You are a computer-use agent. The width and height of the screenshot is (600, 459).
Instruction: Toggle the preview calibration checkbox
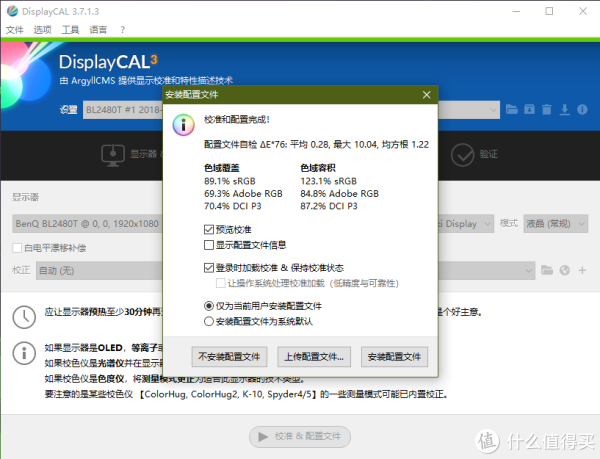pos(209,230)
